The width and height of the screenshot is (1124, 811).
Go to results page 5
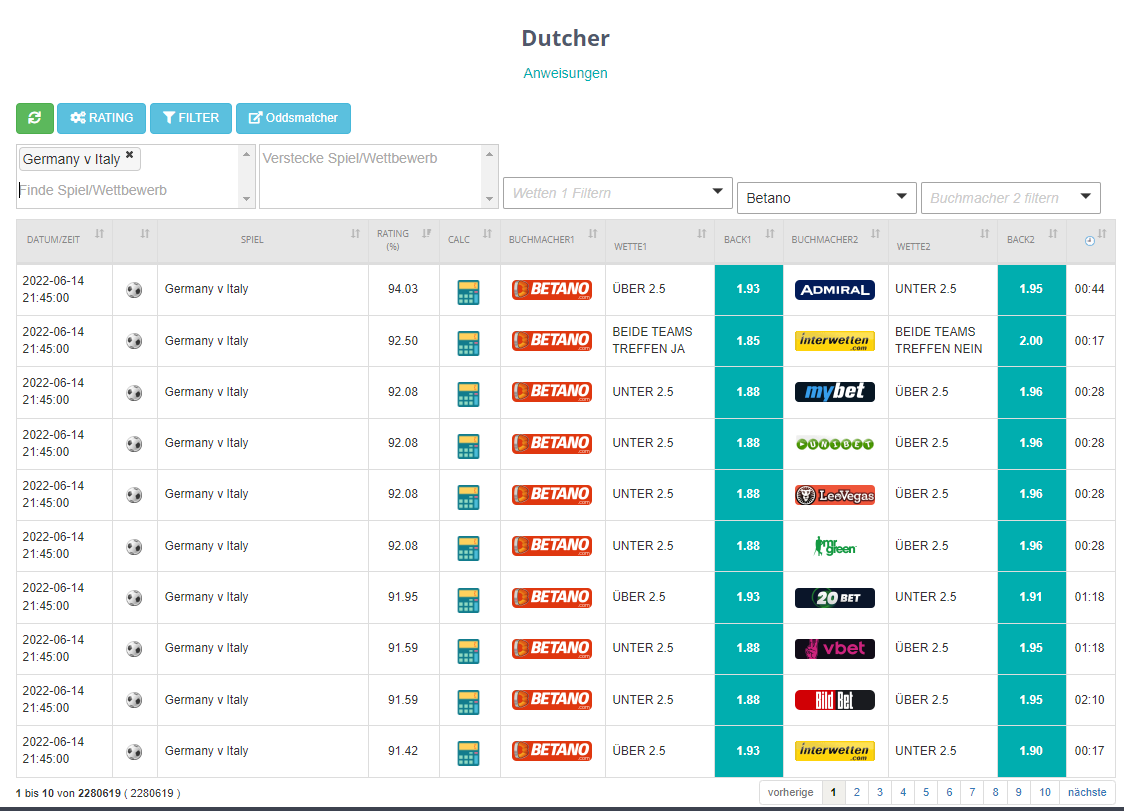click(x=926, y=792)
